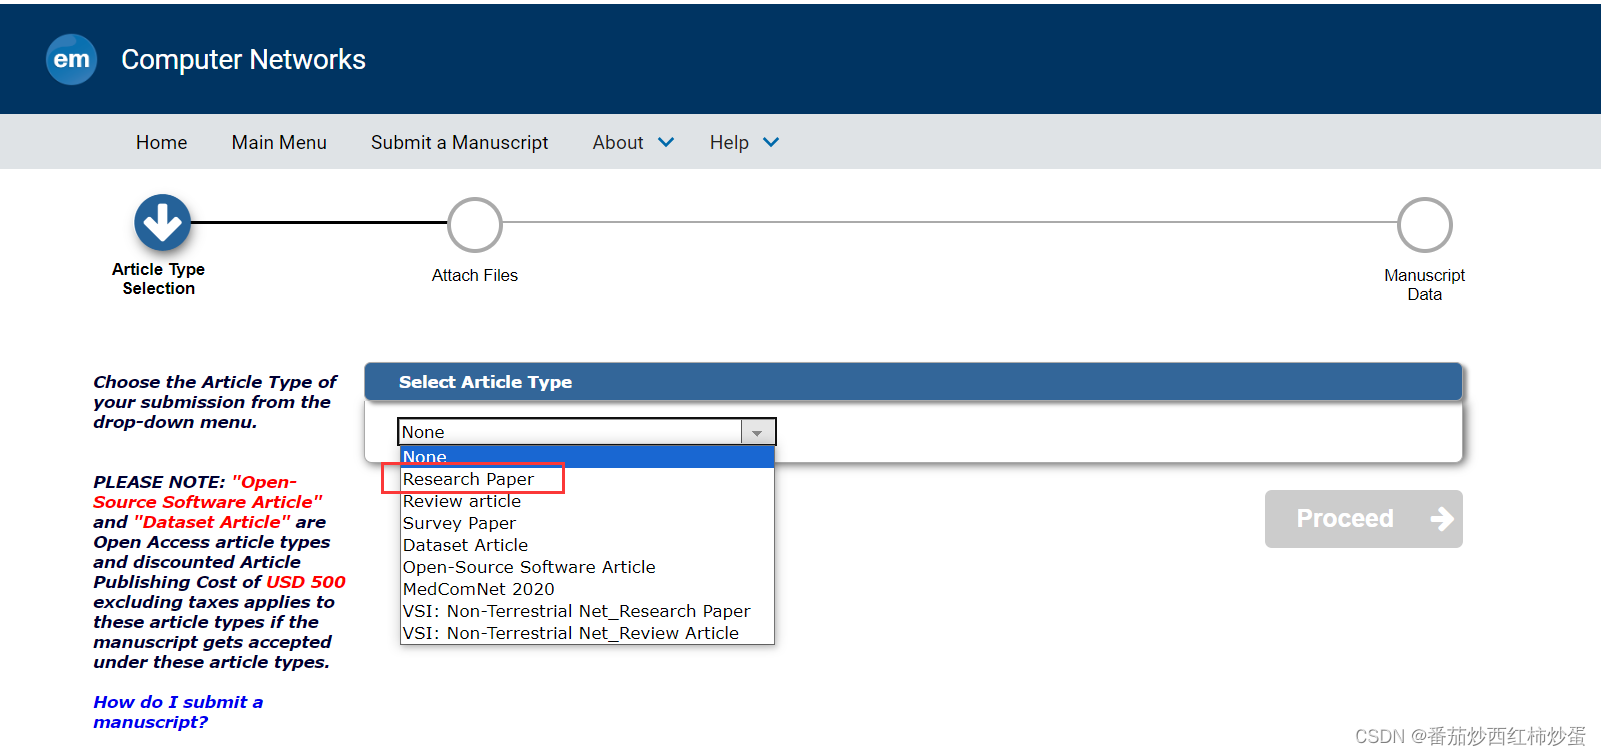The width and height of the screenshot is (1601, 756).
Task: Click the Manuscript Data step label
Action: pos(1424,285)
